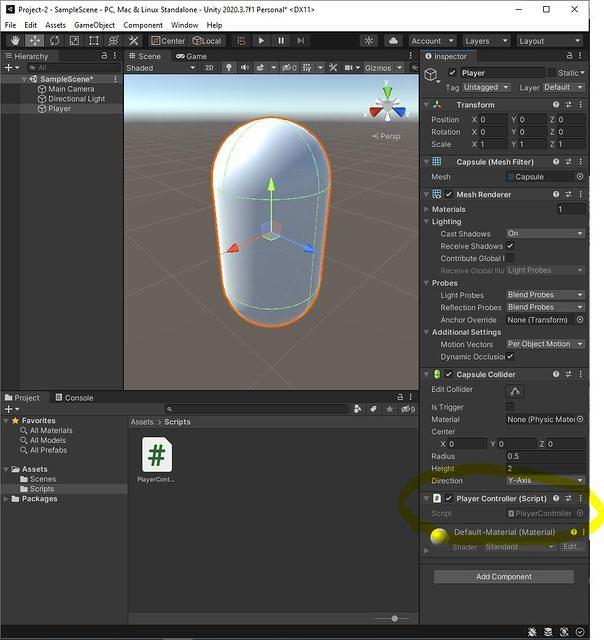
Task: Open Transform component help icon
Action: click(x=556, y=105)
